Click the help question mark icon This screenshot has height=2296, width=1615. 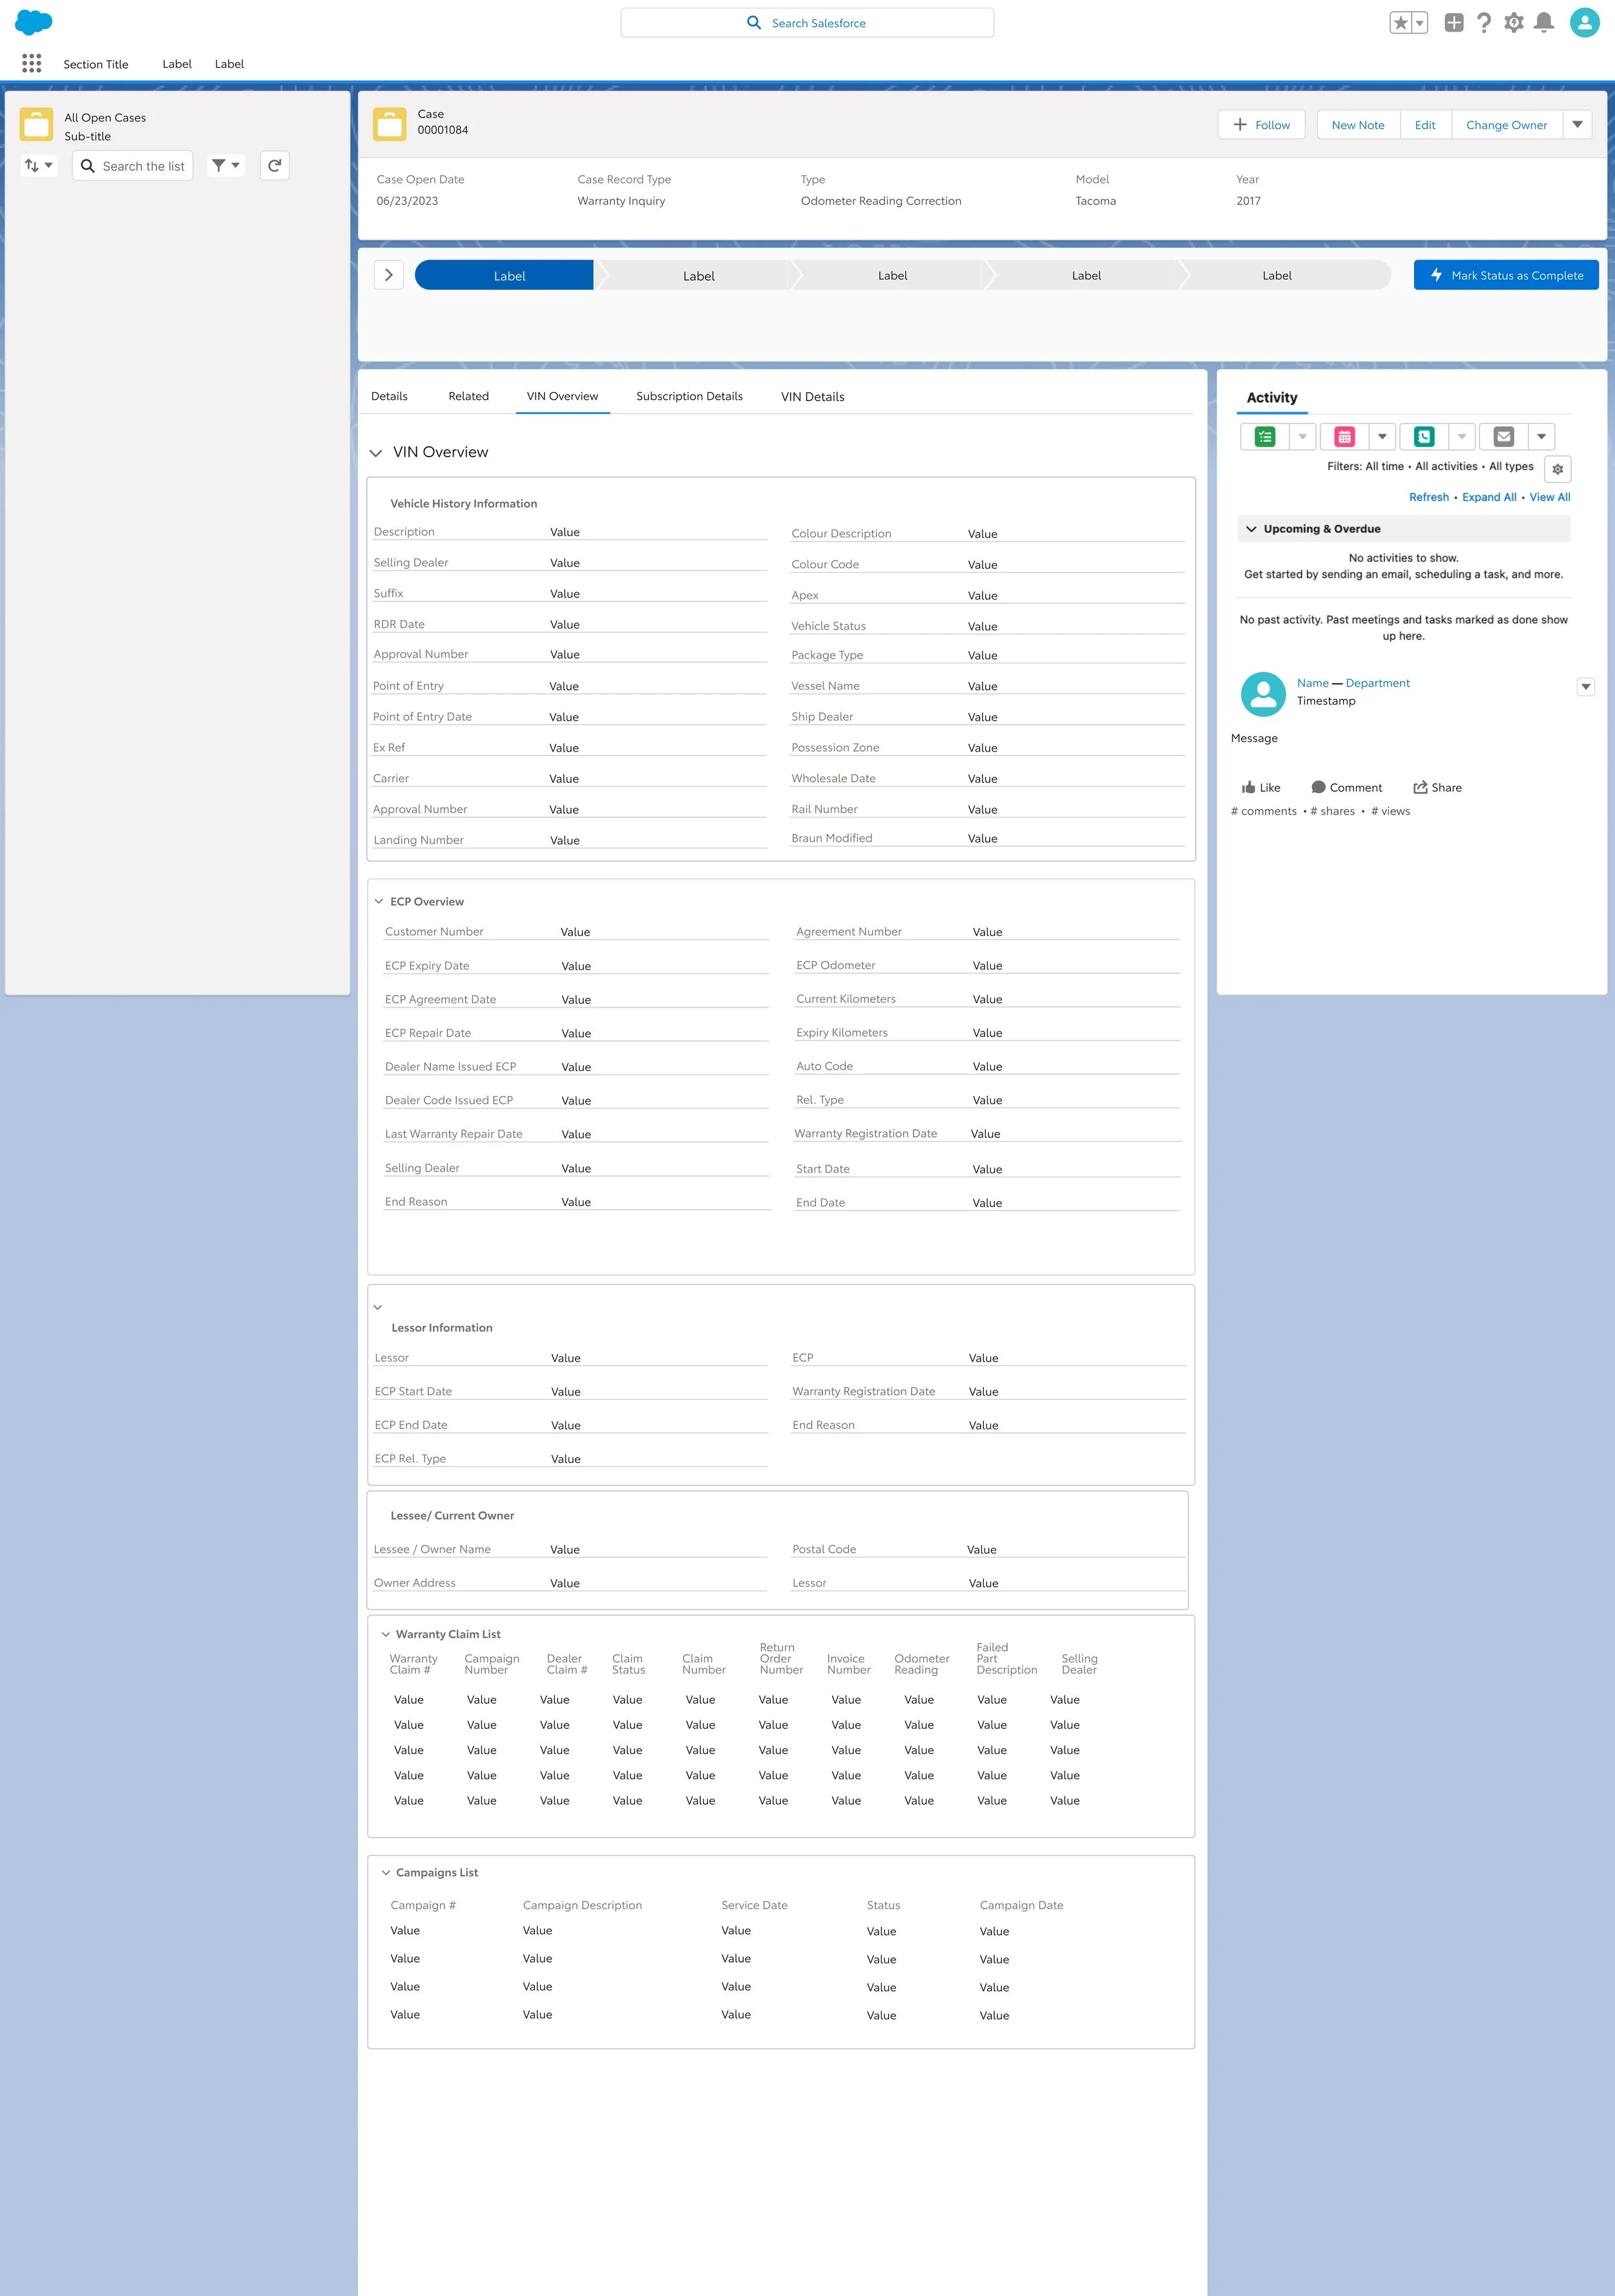coord(1484,22)
